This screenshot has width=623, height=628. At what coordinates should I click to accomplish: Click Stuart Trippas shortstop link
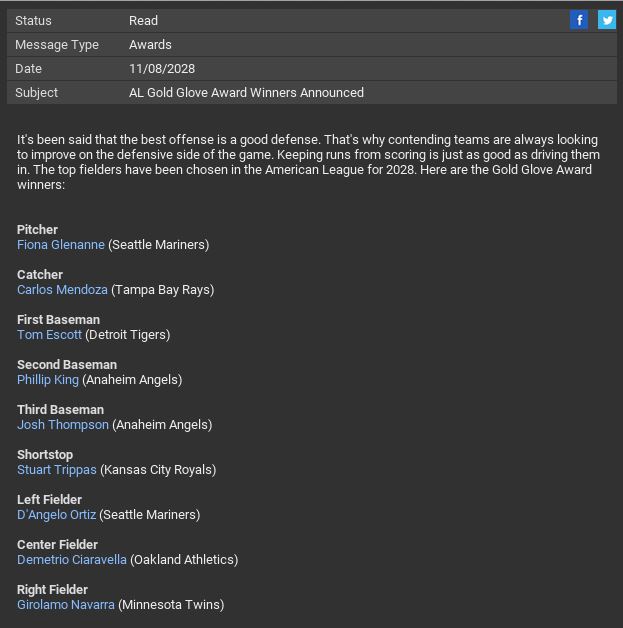(57, 470)
